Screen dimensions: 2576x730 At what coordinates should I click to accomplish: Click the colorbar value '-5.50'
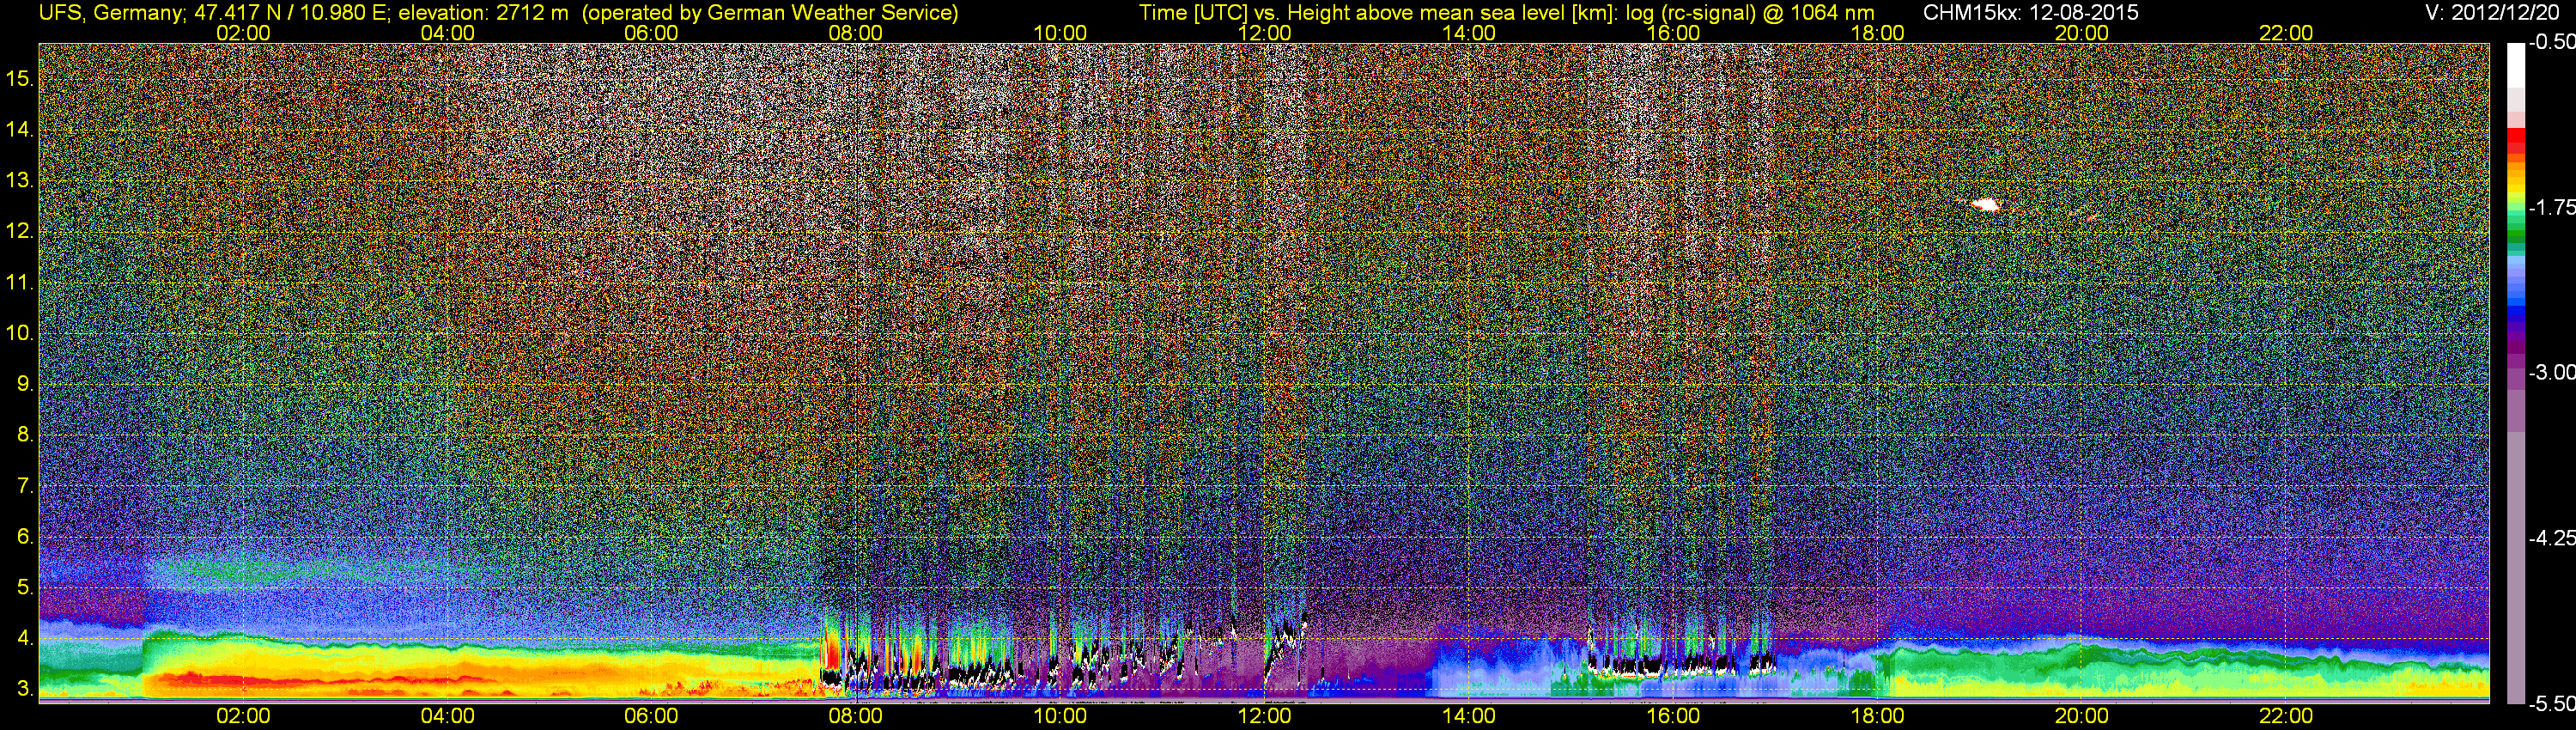click(2551, 704)
